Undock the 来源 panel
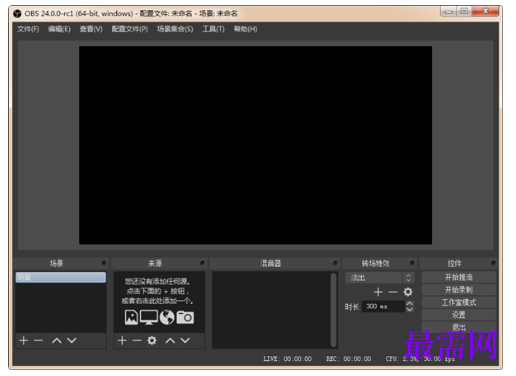The image size is (516, 376). click(202, 263)
